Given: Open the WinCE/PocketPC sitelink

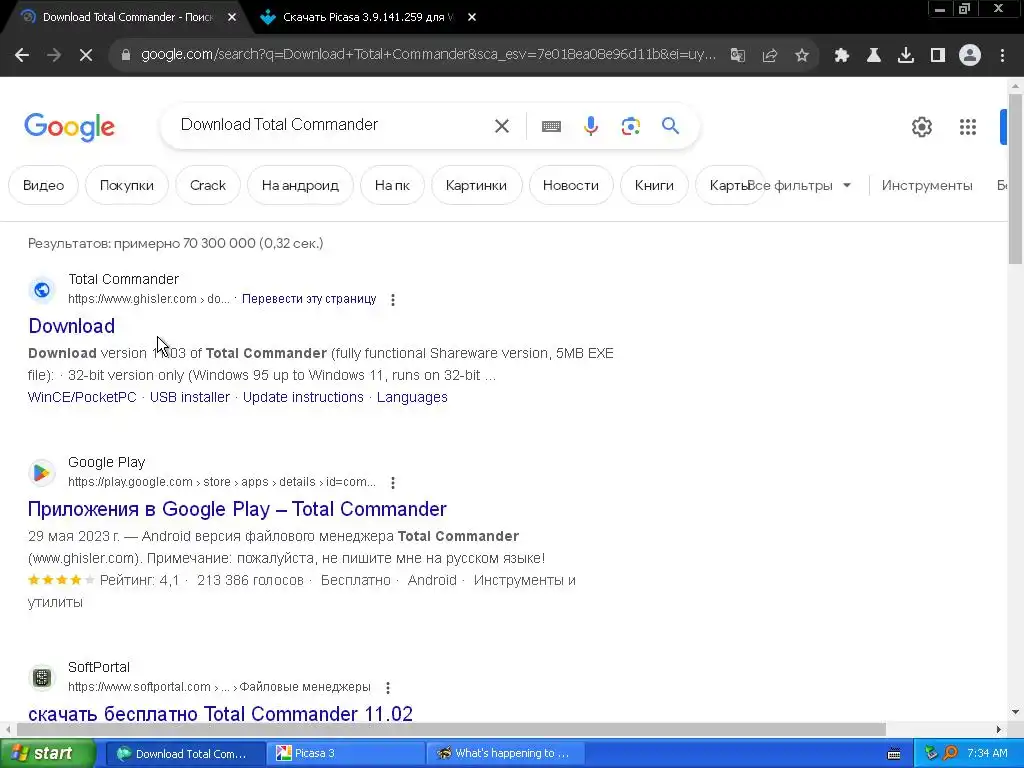Looking at the screenshot, I should coord(82,397).
